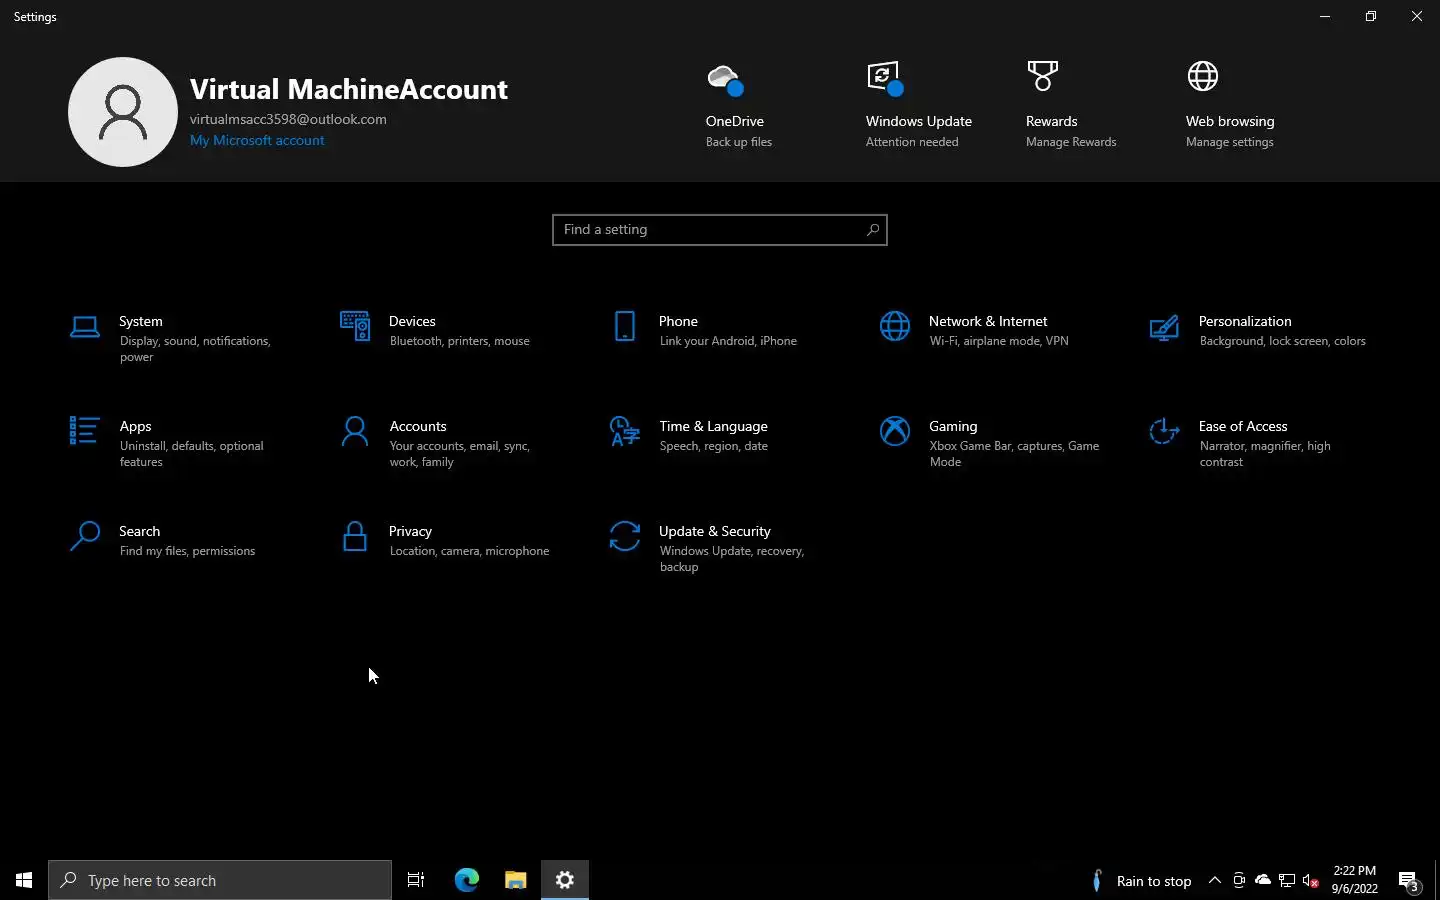Click 'Background, lock screen, colors' description
This screenshot has width=1440, height=900.
[x=1282, y=341]
